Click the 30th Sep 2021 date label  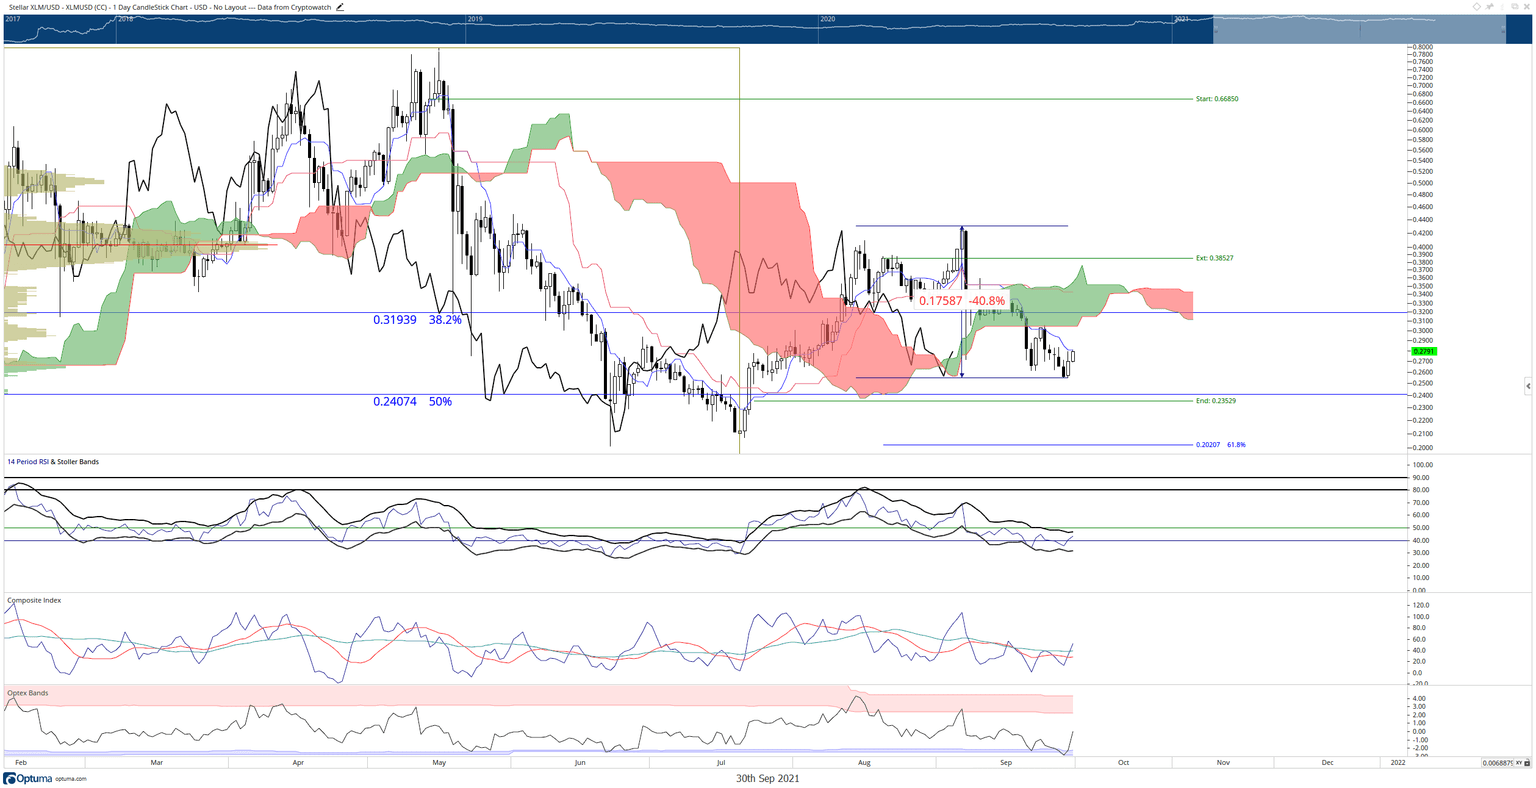click(768, 778)
